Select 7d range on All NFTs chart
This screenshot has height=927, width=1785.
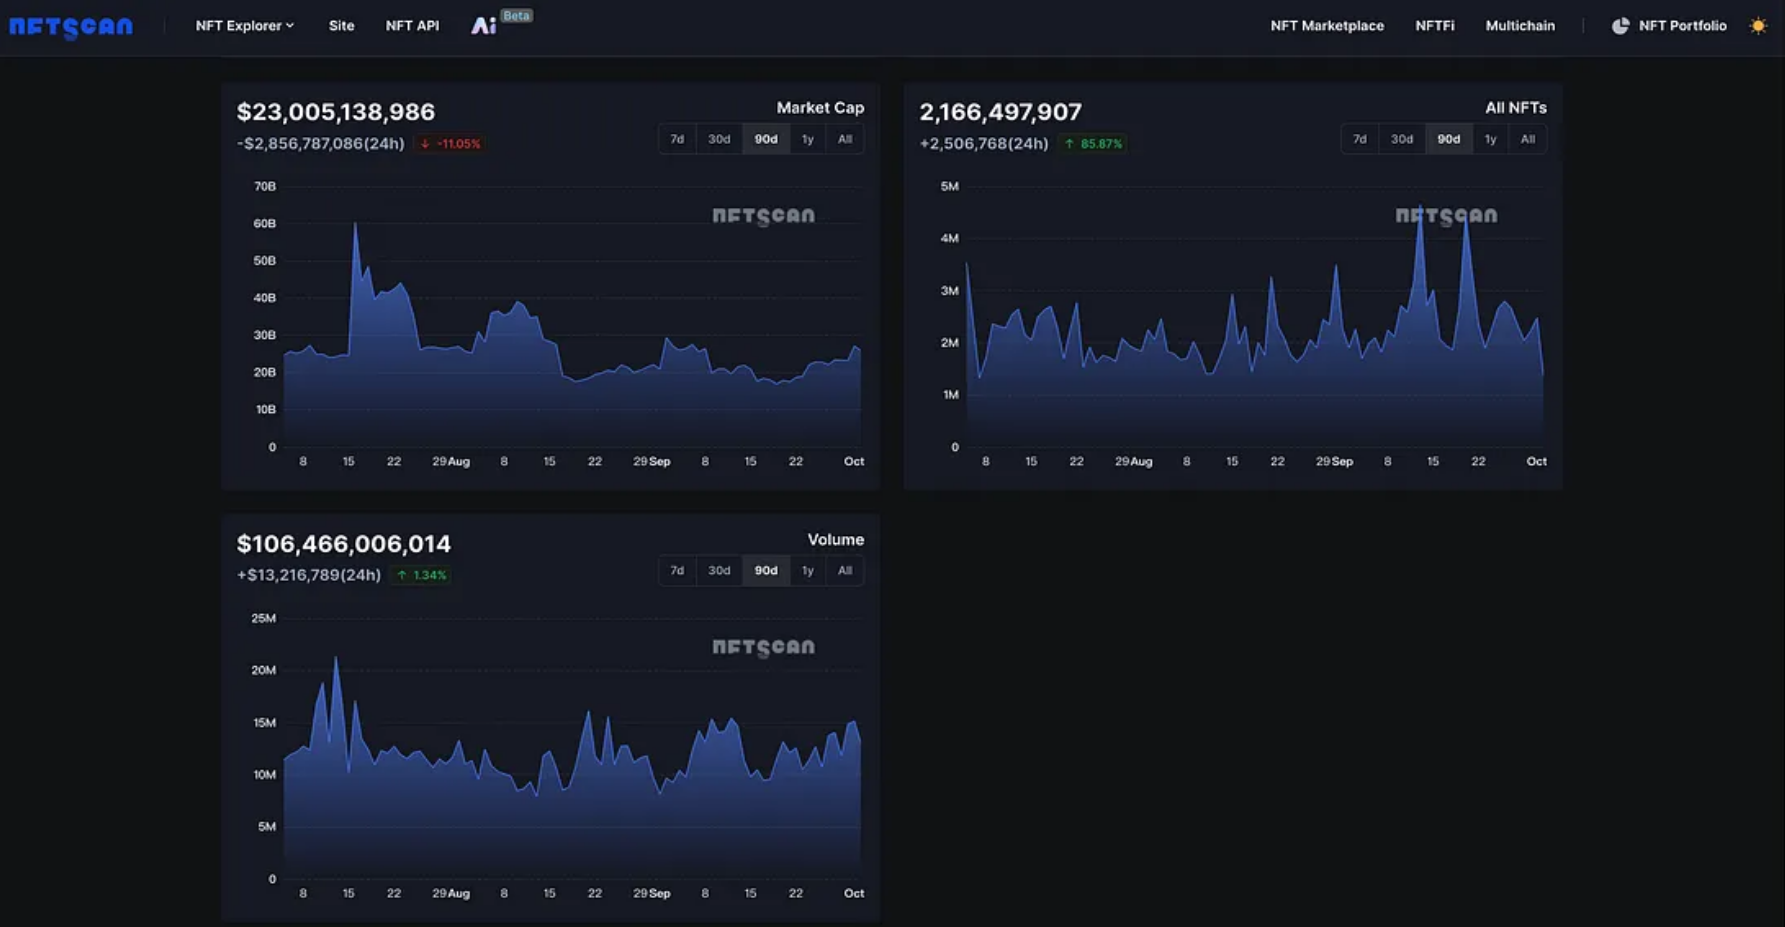coord(1360,139)
